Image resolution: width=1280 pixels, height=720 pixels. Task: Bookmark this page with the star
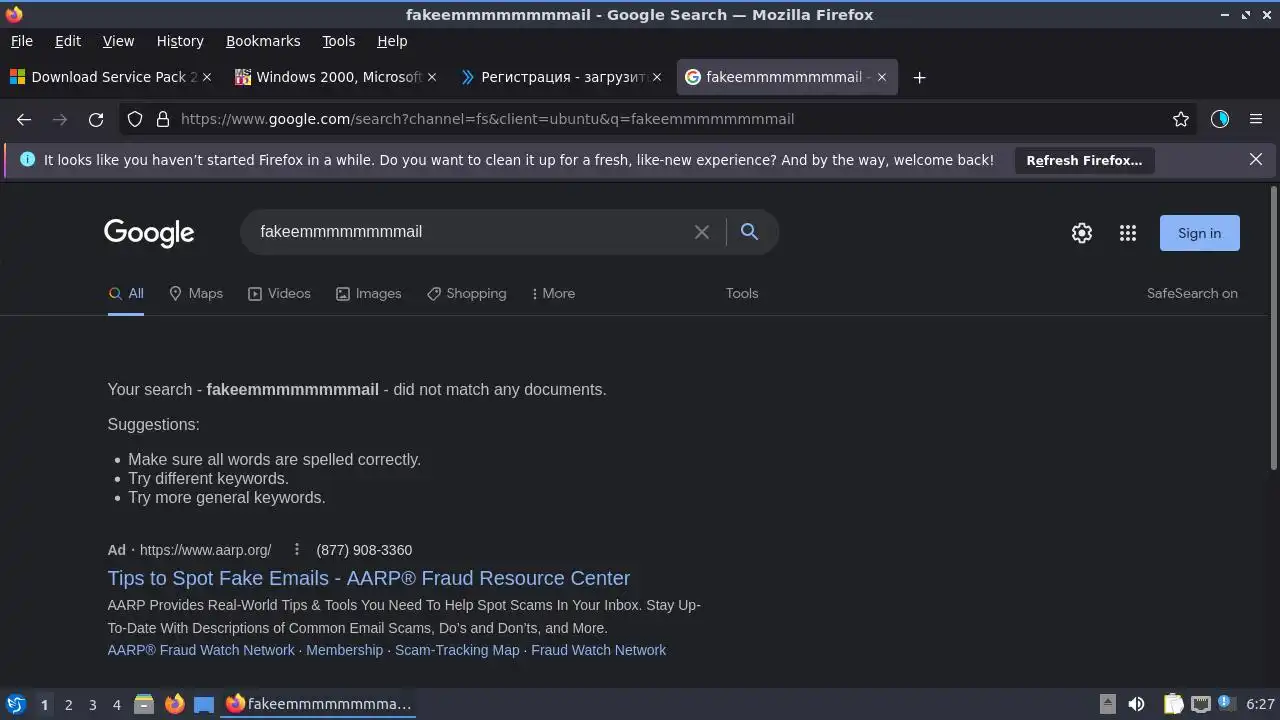click(x=1181, y=119)
